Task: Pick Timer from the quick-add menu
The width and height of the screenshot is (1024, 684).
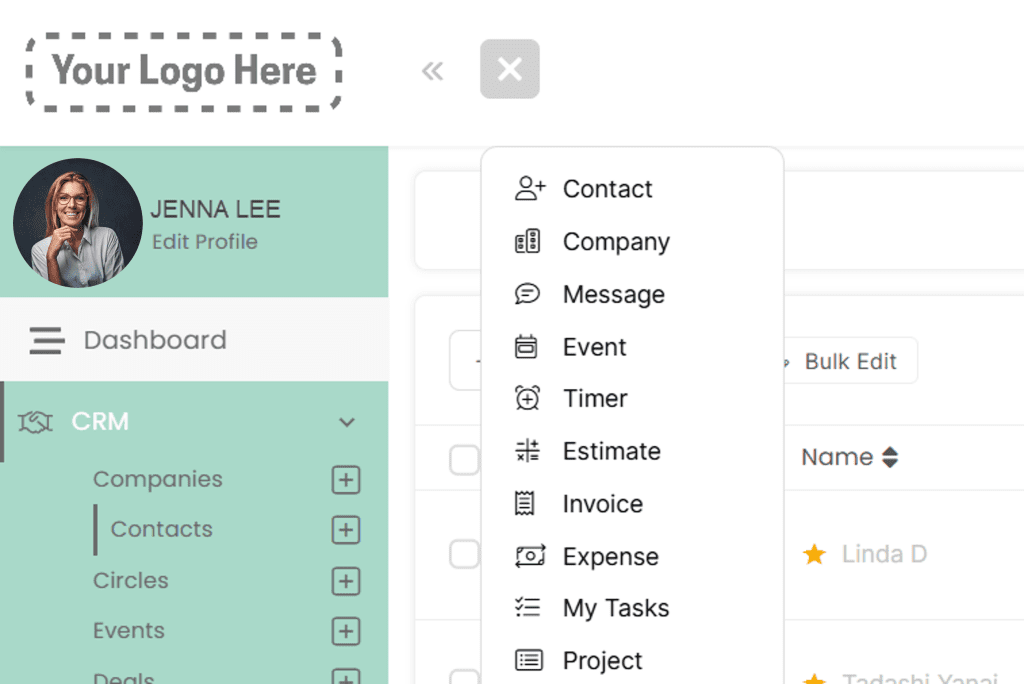Action: point(595,398)
